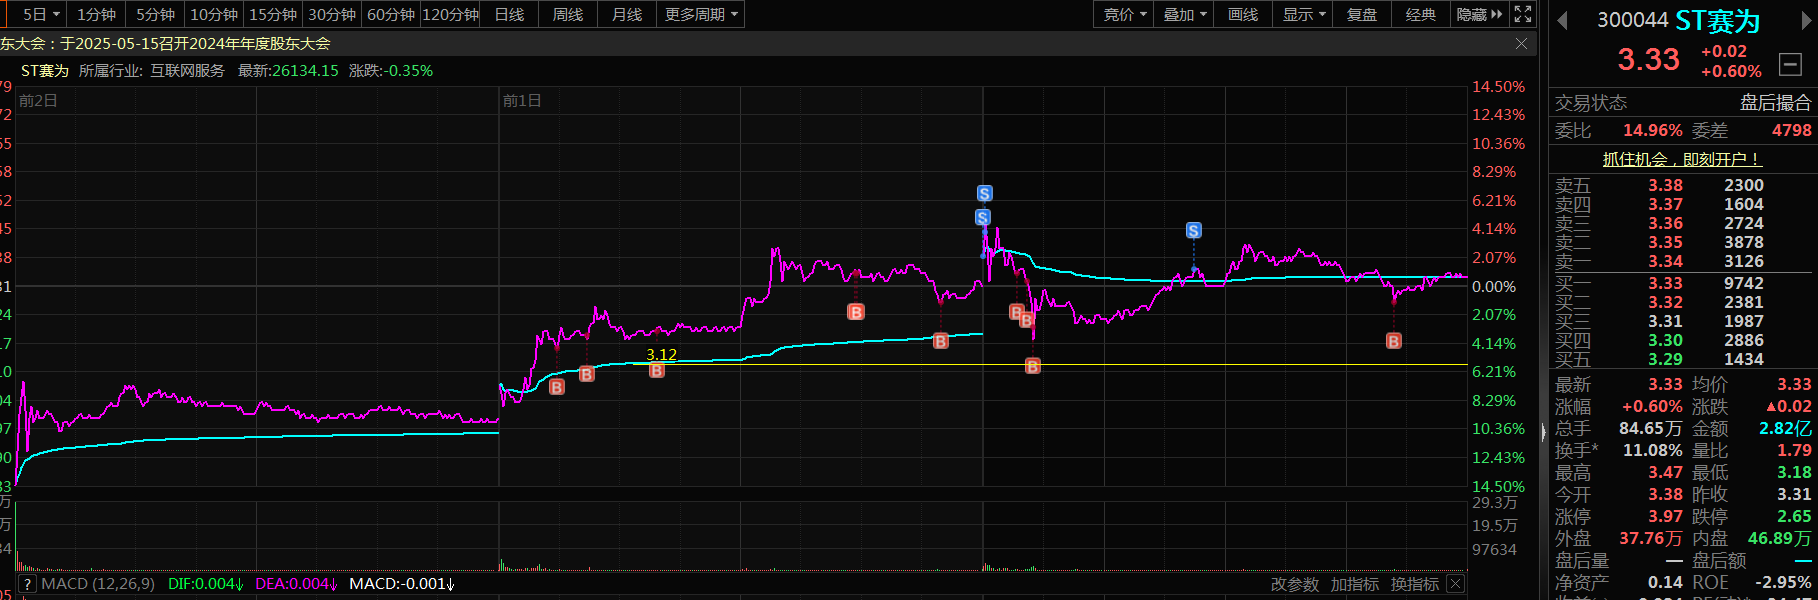Switch to 日线 daily chart
This screenshot has height=600, width=1818.
pos(509,14)
